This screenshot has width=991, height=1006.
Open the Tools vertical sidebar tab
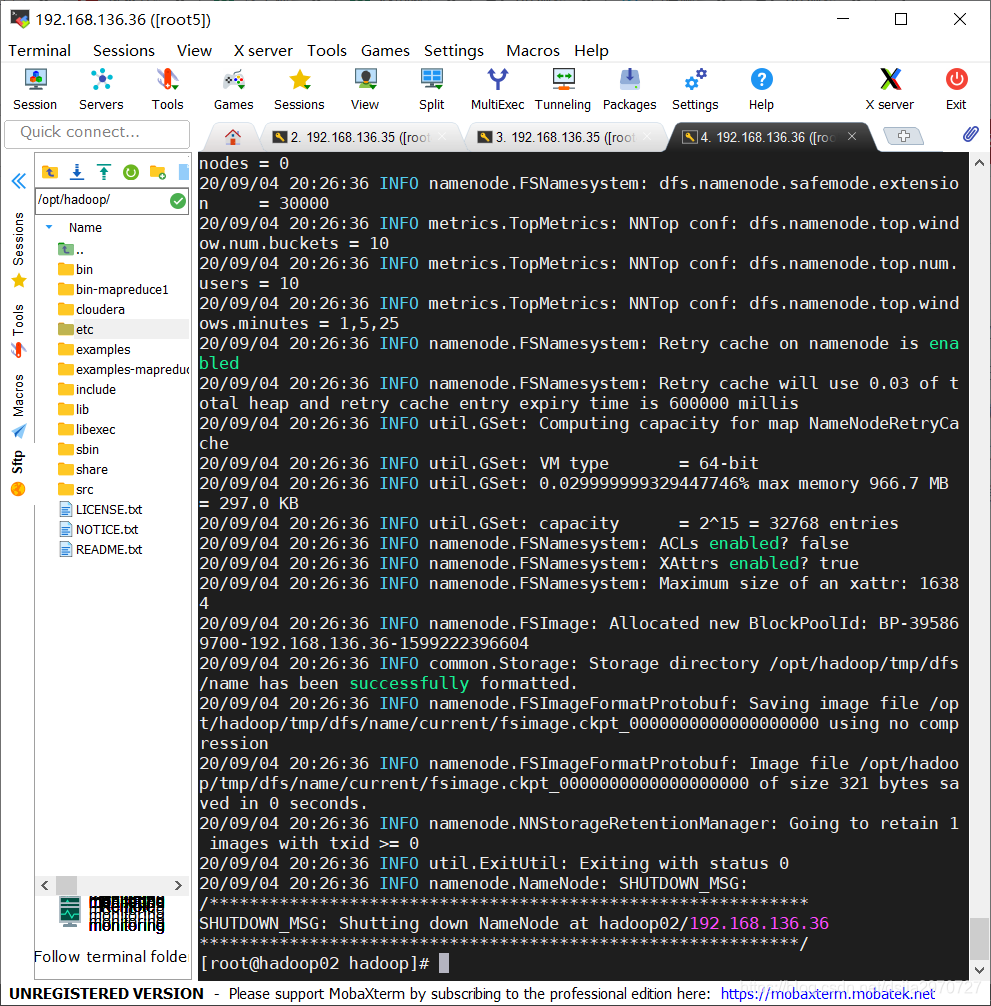(19, 320)
